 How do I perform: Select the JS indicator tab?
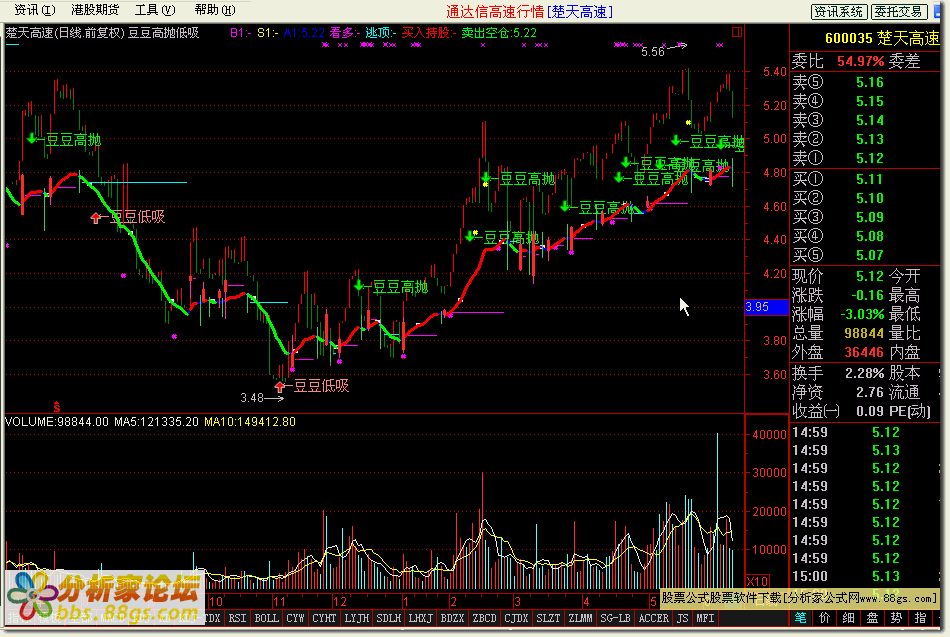(x=682, y=618)
